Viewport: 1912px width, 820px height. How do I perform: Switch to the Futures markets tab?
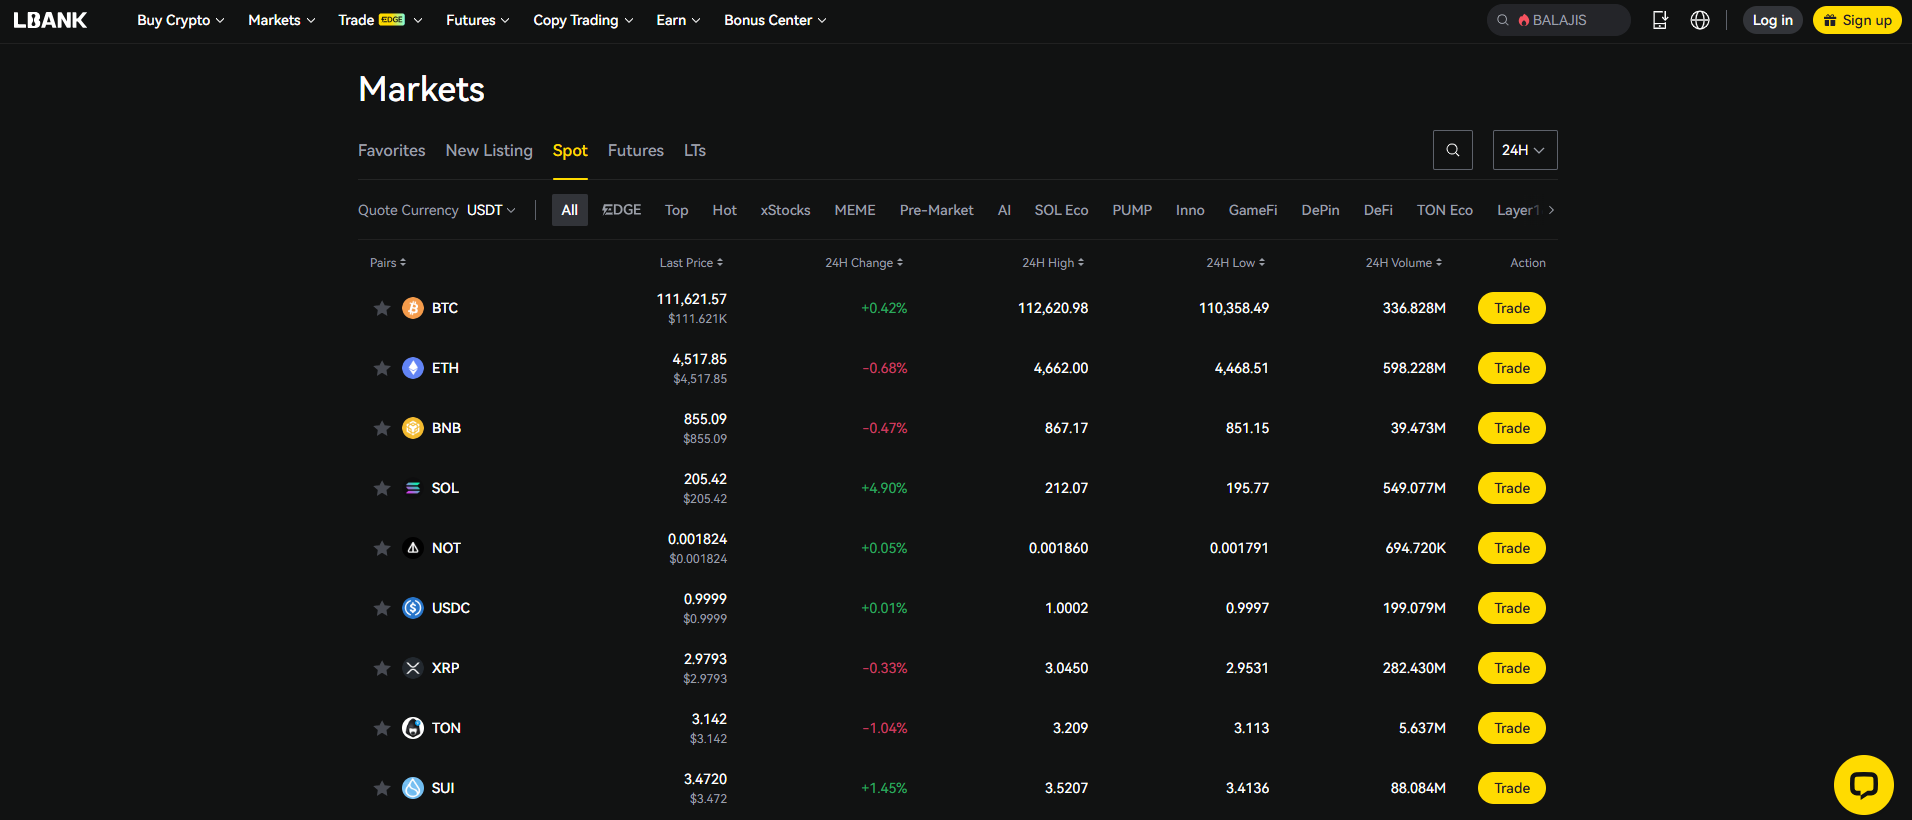pos(636,150)
